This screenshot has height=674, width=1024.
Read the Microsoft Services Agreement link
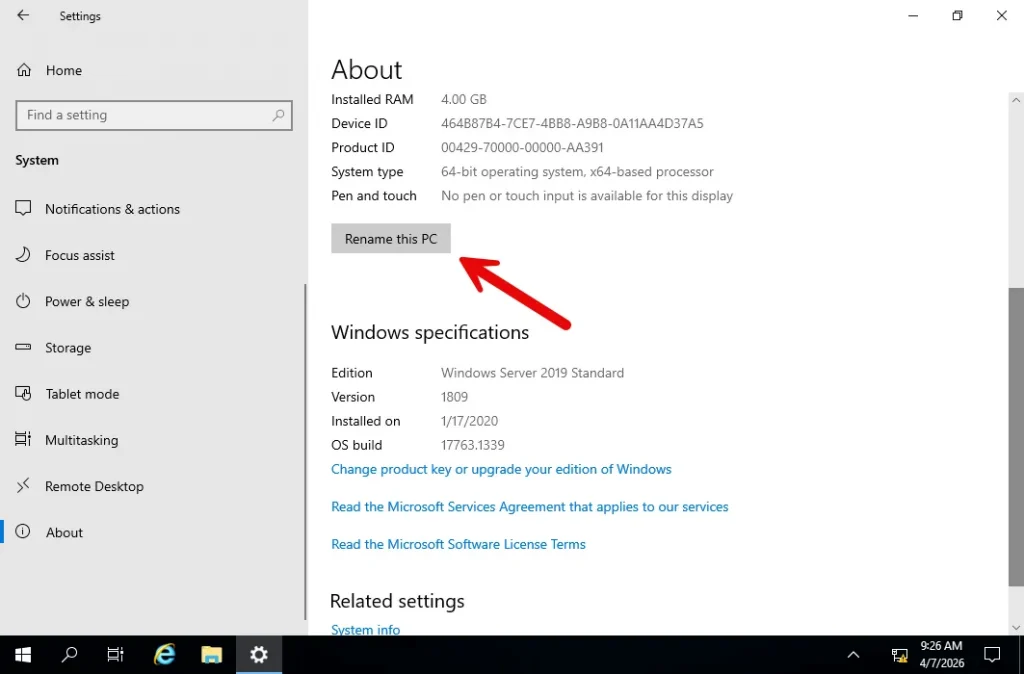tap(529, 507)
